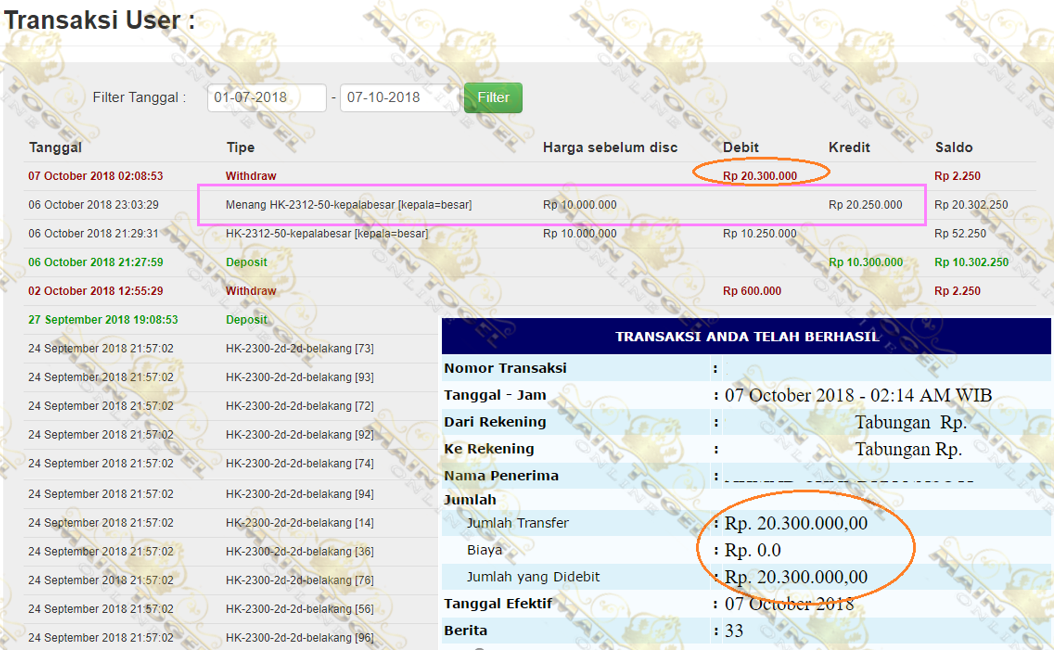Screen dimensions: 1054x650
Task: Click the Rp 20.250.000 kredit amount
Action: tap(865, 205)
